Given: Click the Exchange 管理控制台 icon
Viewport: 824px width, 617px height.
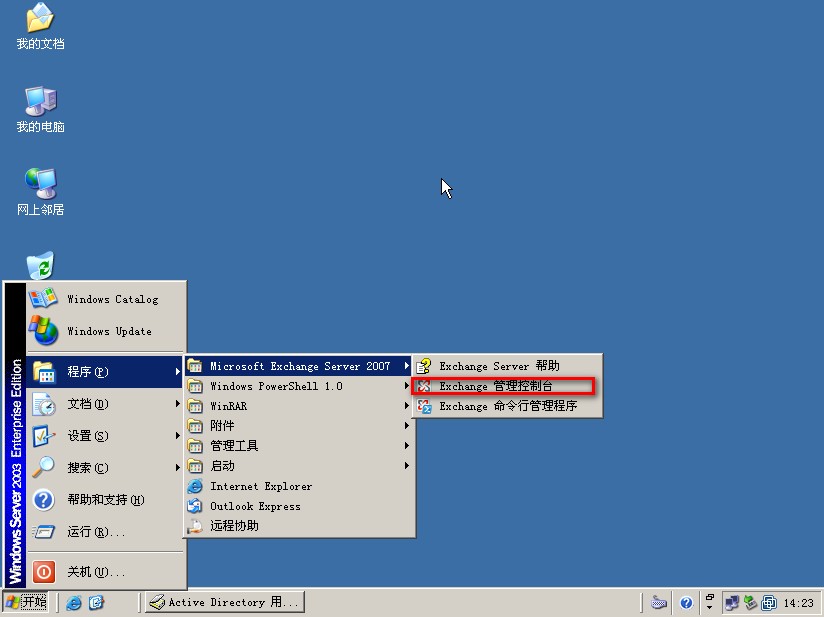Looking at the screenshot, I should 424,386.
